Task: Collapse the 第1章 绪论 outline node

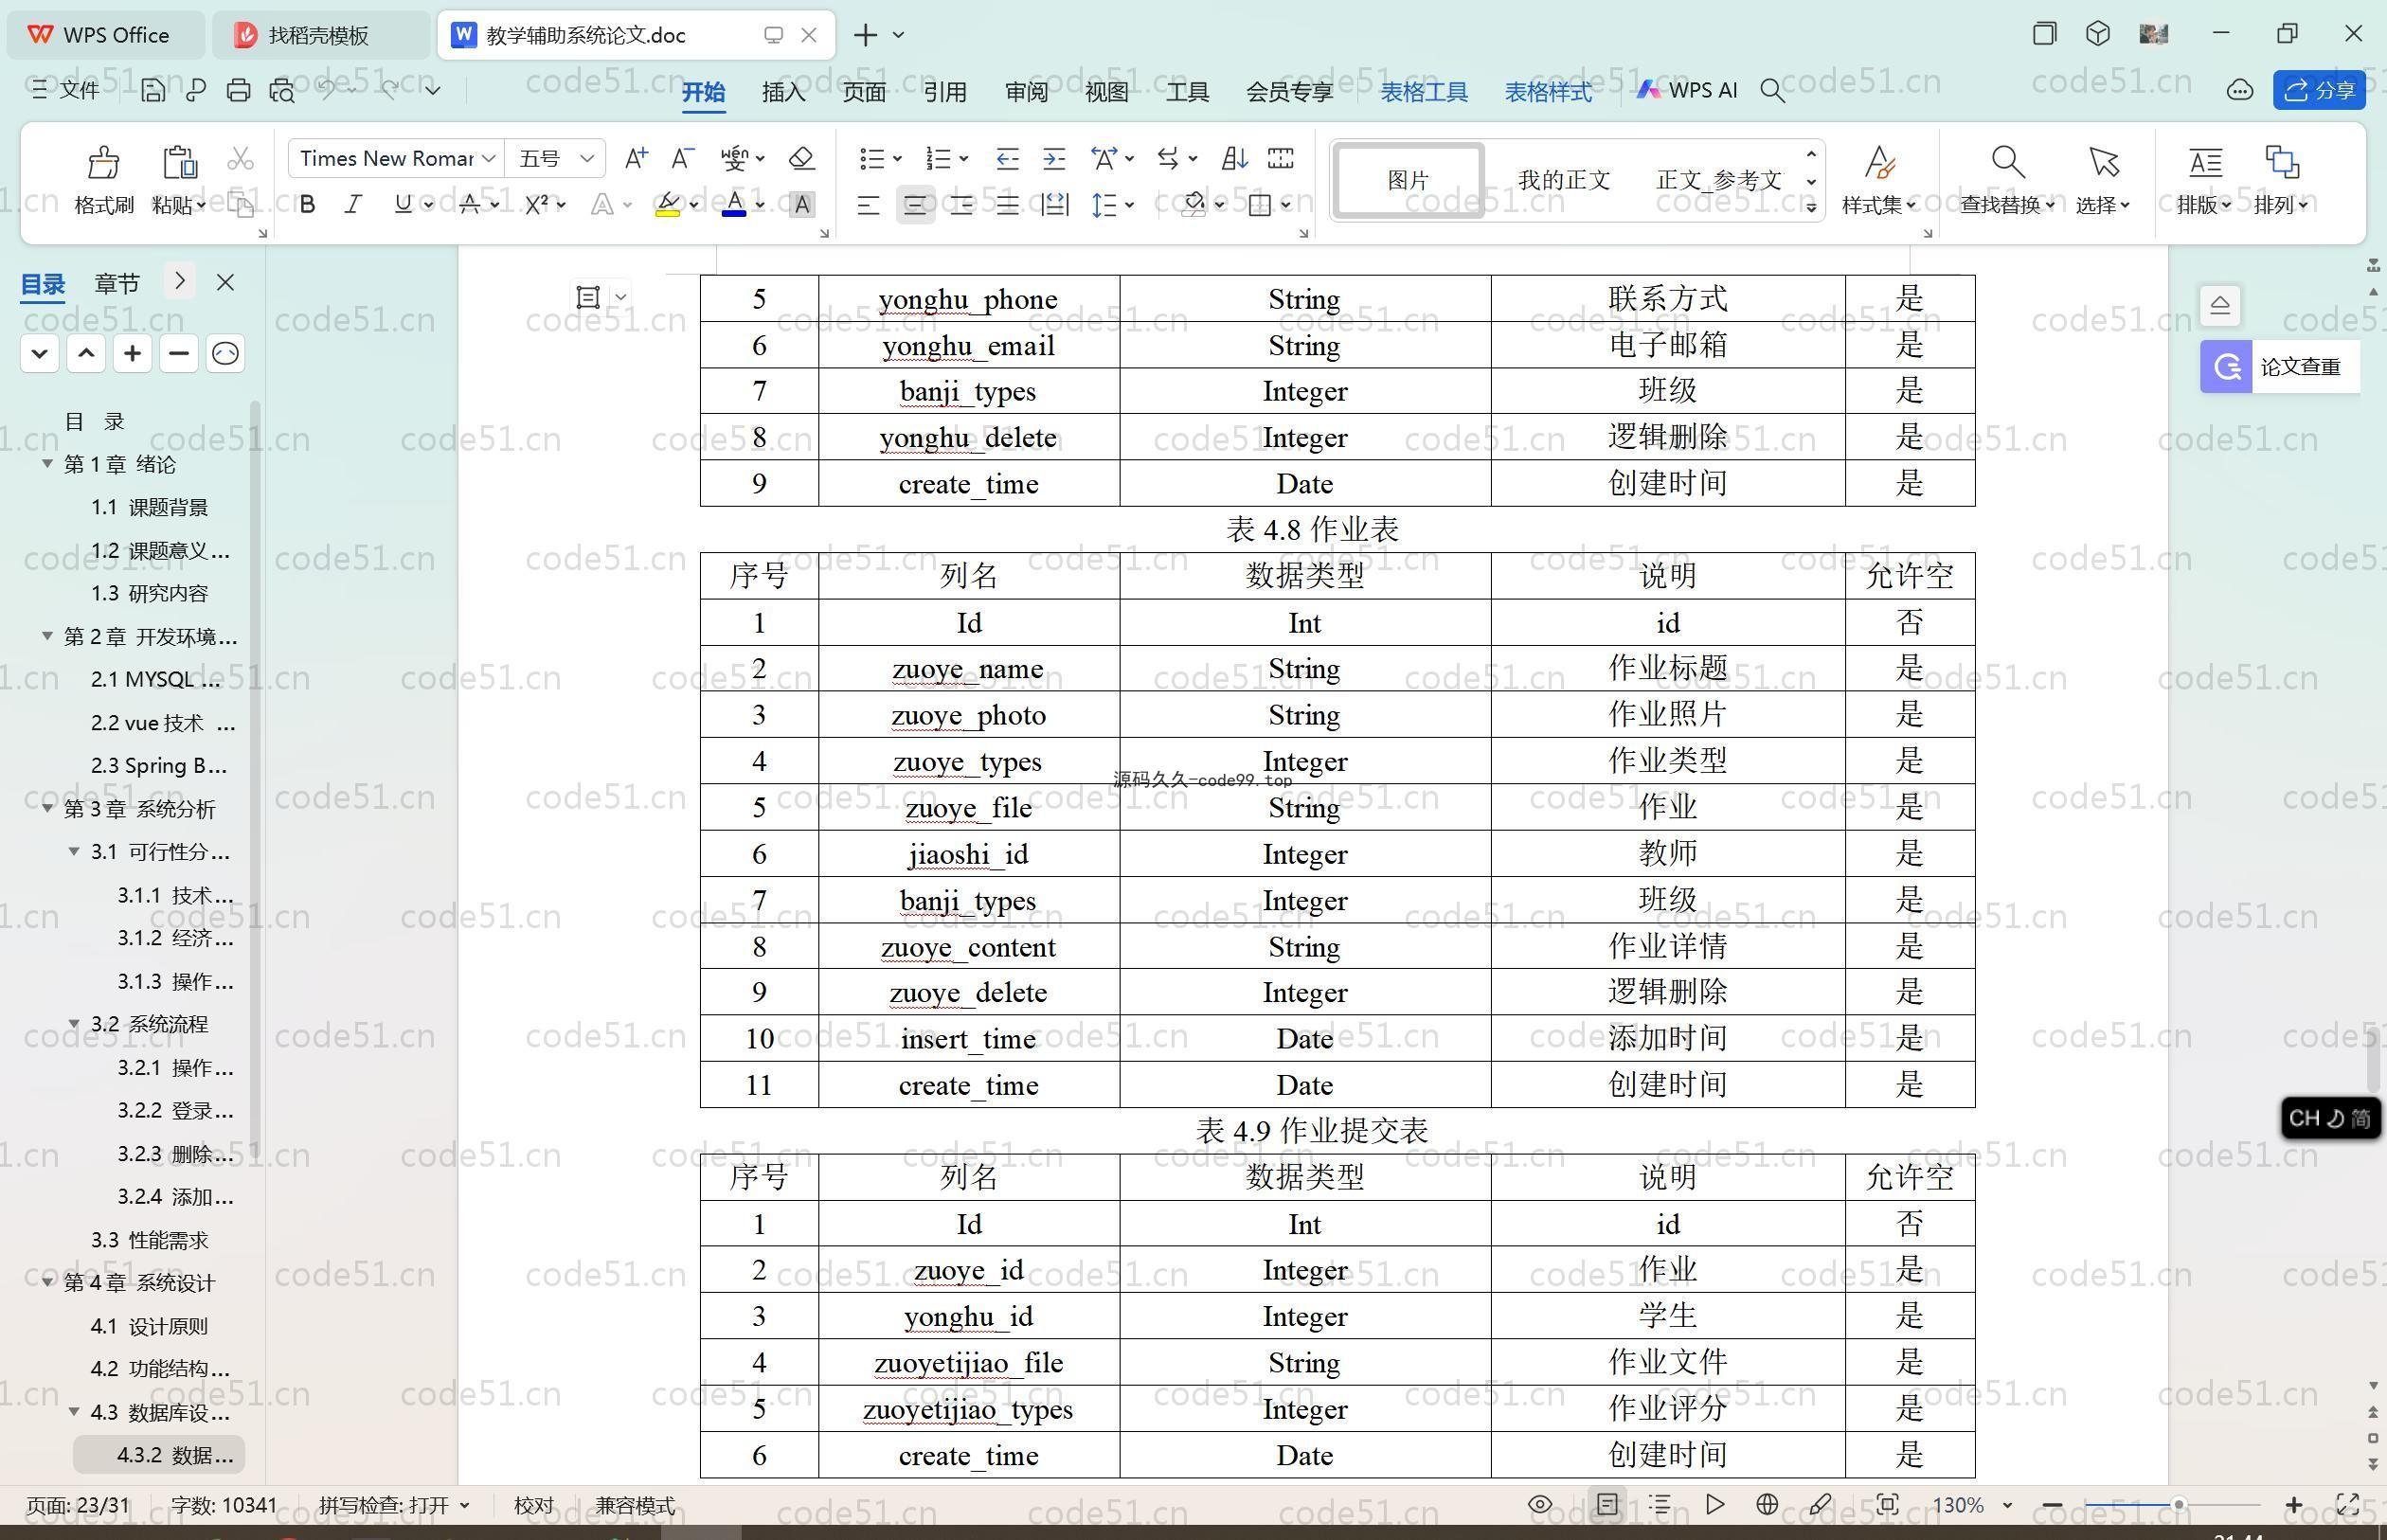Action: 47,464
